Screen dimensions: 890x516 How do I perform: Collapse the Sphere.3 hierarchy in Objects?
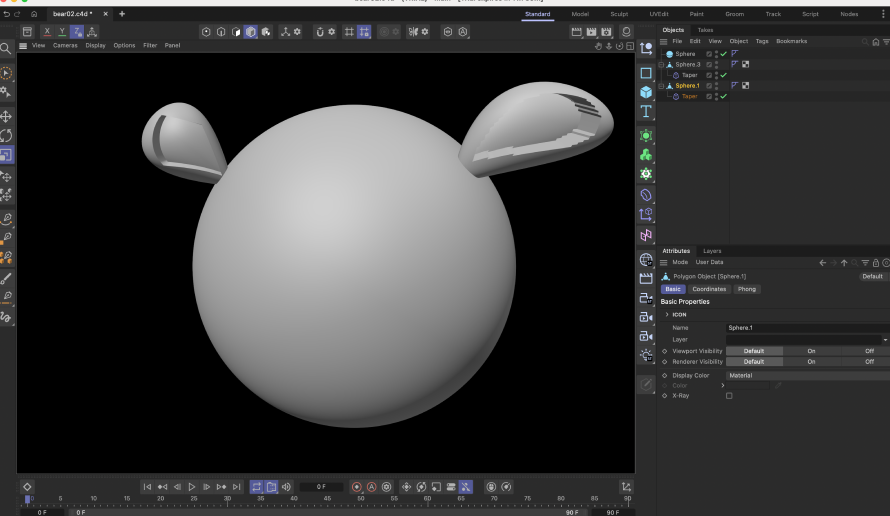click(662, 65)
